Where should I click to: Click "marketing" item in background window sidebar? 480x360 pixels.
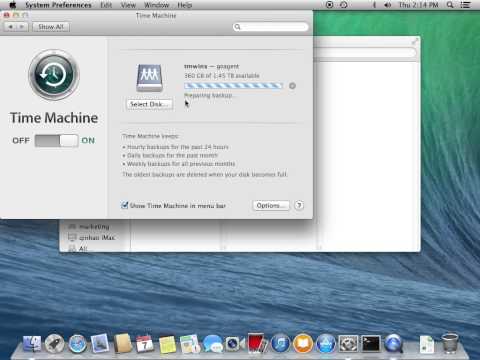(94, 227)
